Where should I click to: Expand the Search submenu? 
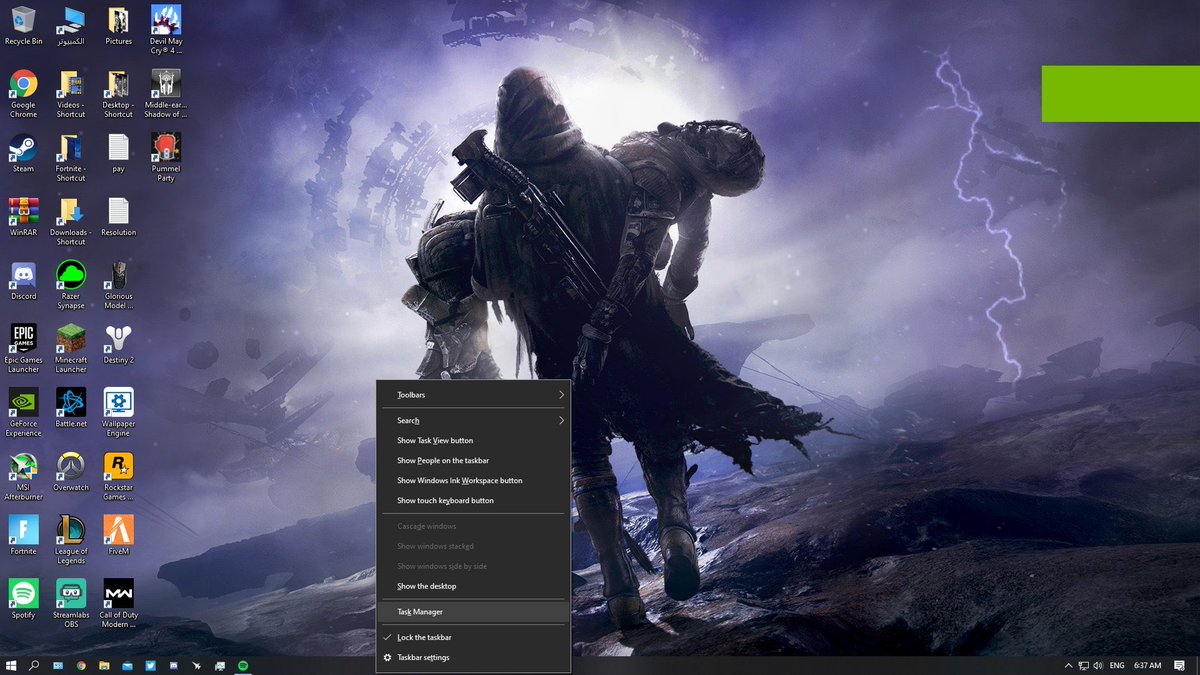click(x=473, y=421)
